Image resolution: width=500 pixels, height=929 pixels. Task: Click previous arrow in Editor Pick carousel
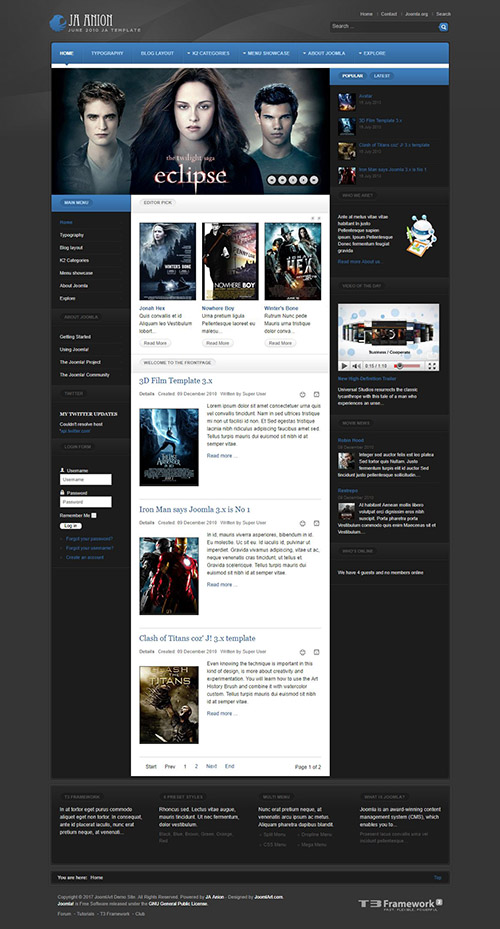(x=313, y=219)
